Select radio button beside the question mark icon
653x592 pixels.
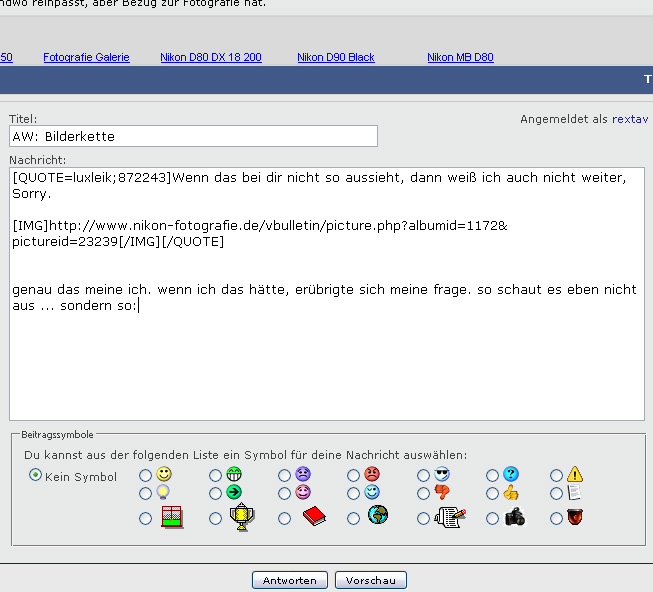[x=492, y=475]
